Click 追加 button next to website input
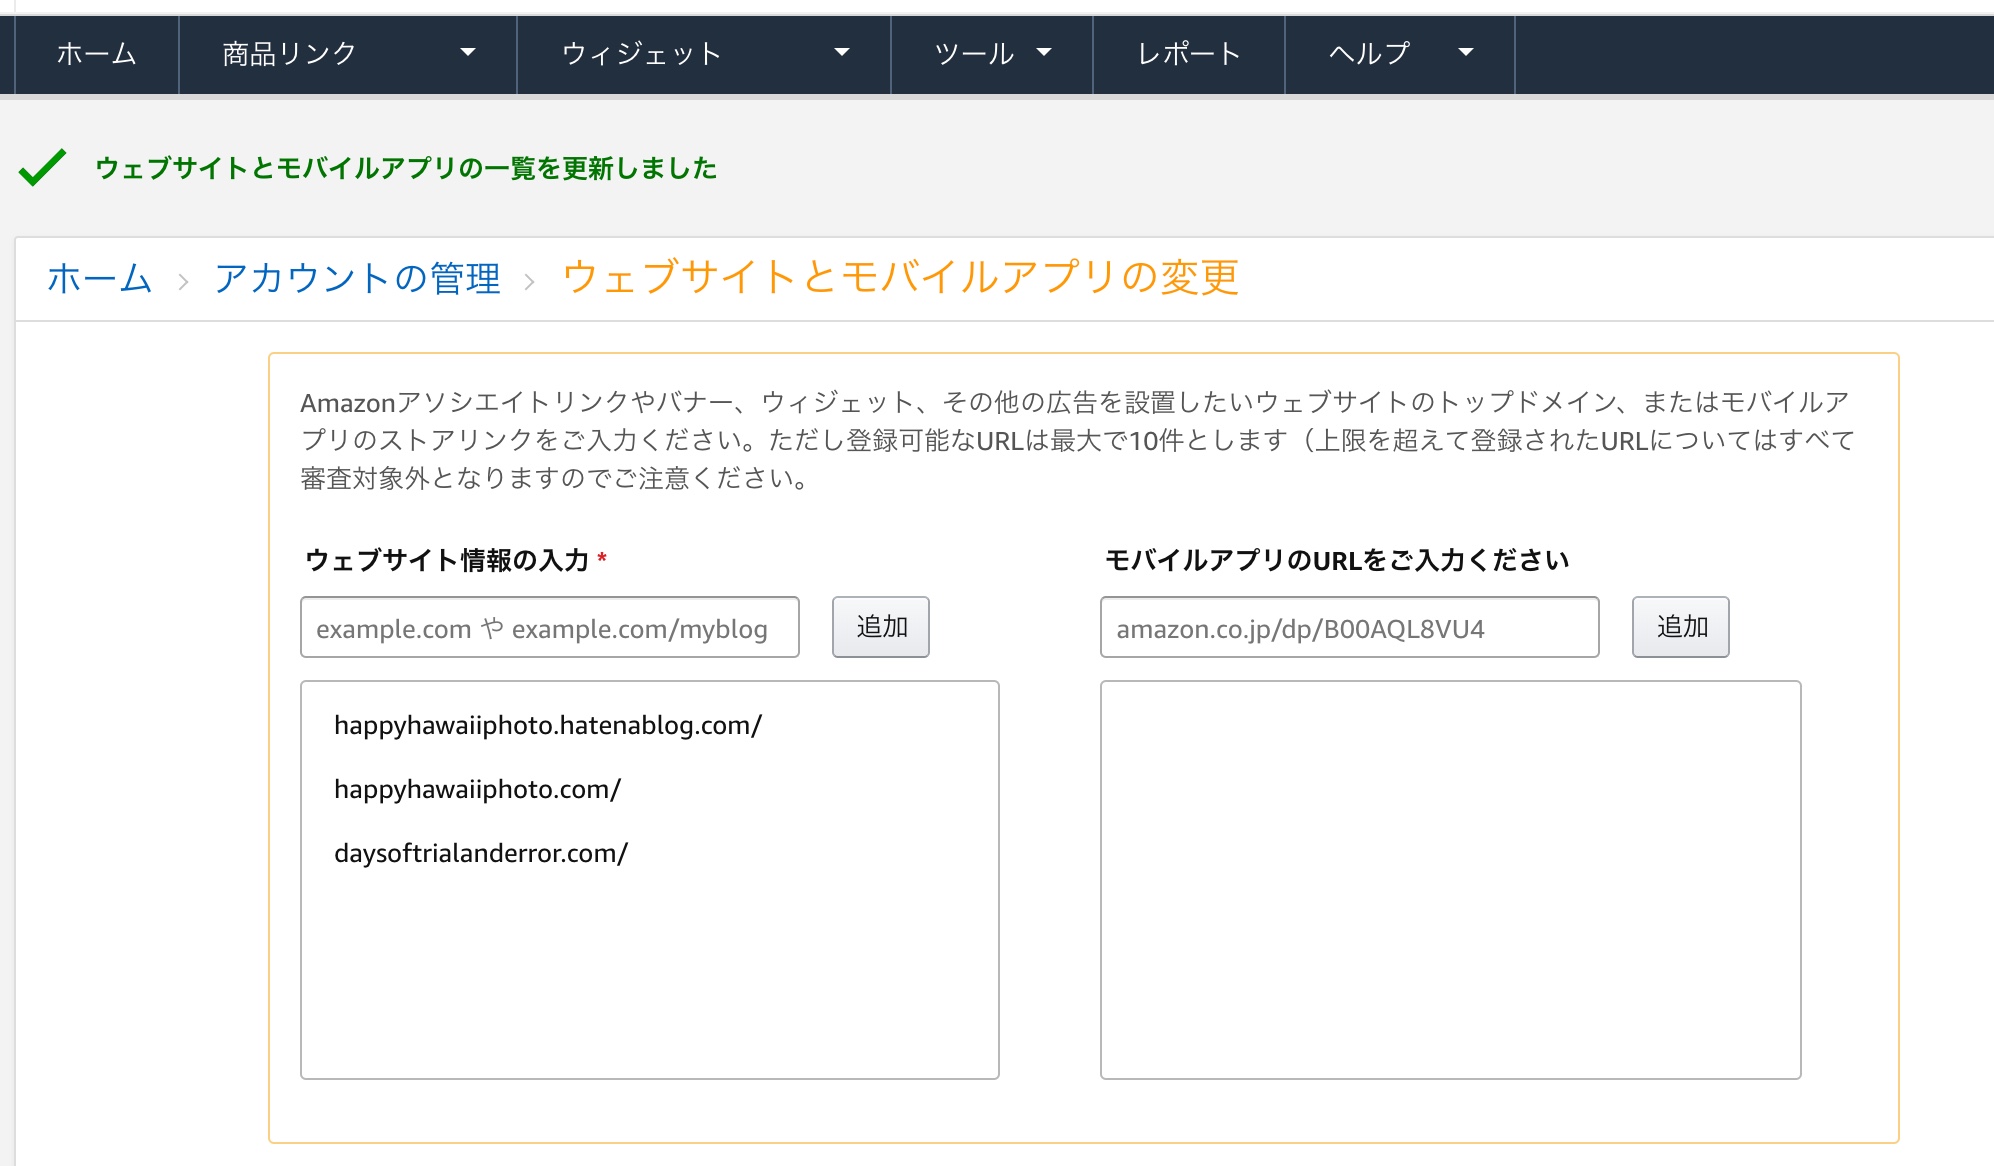The height and width of the screenshot is (1166, 1994). point(881,627)
